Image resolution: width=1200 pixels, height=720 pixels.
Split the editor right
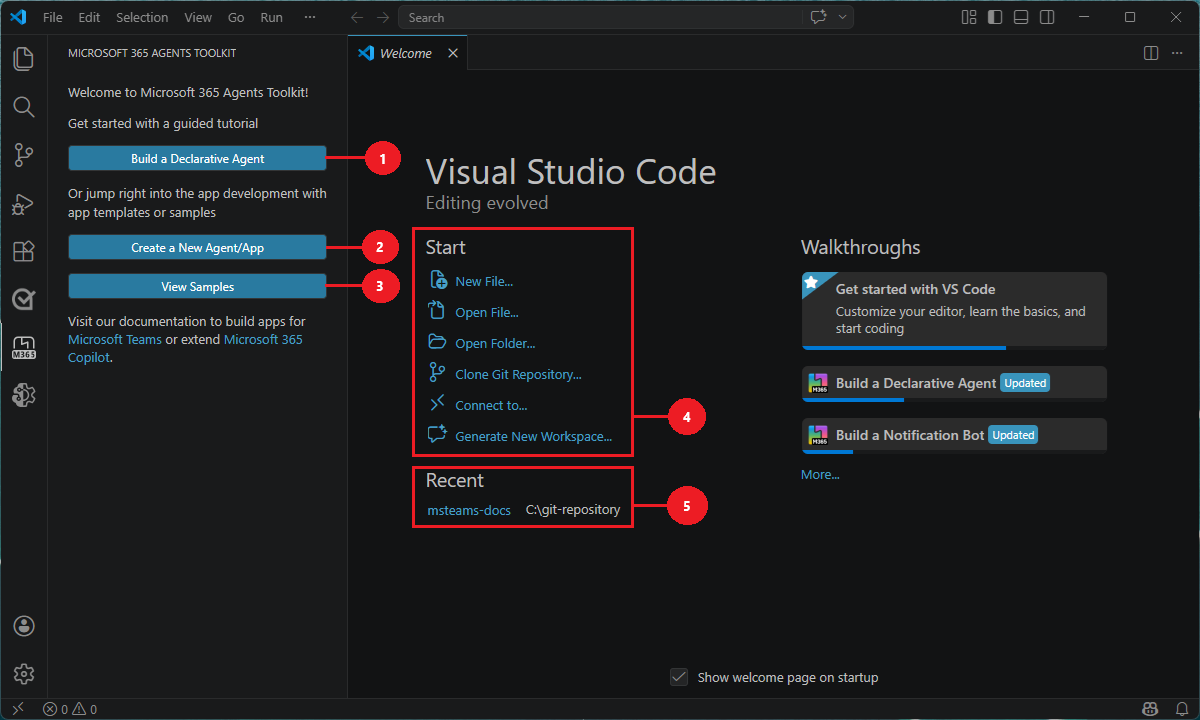(x=1150, y=53)
